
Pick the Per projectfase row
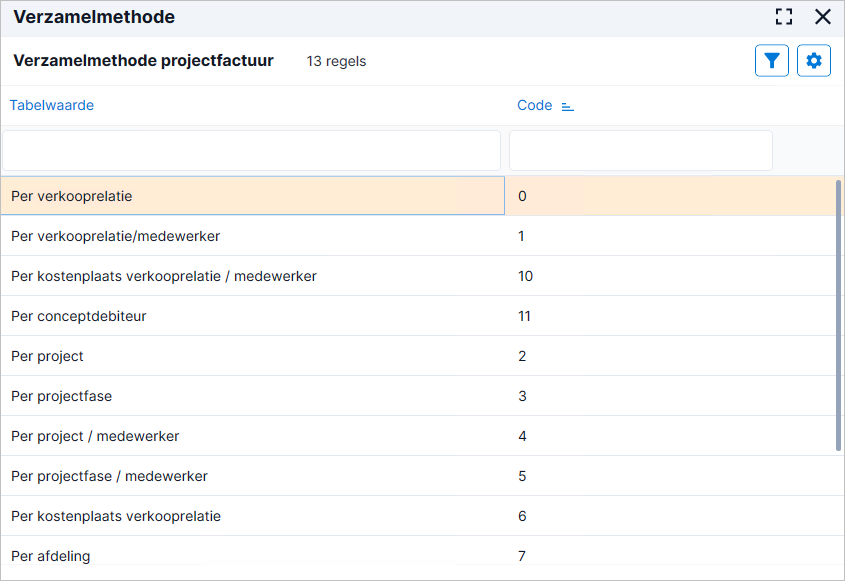coord(418,396)
